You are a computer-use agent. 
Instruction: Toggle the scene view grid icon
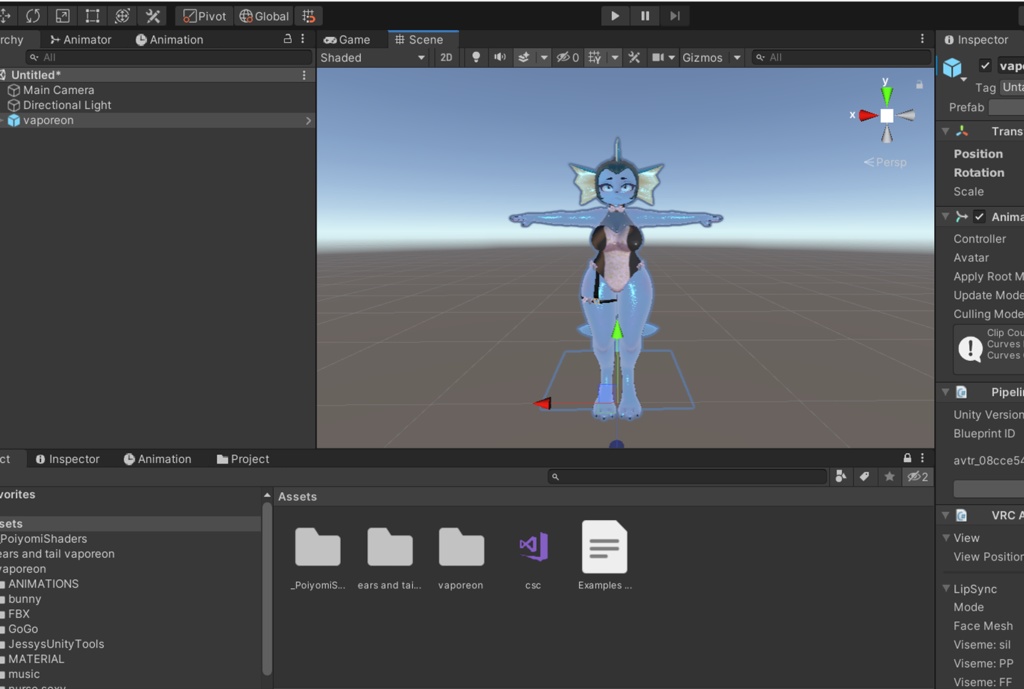click(x=591, y=57)
